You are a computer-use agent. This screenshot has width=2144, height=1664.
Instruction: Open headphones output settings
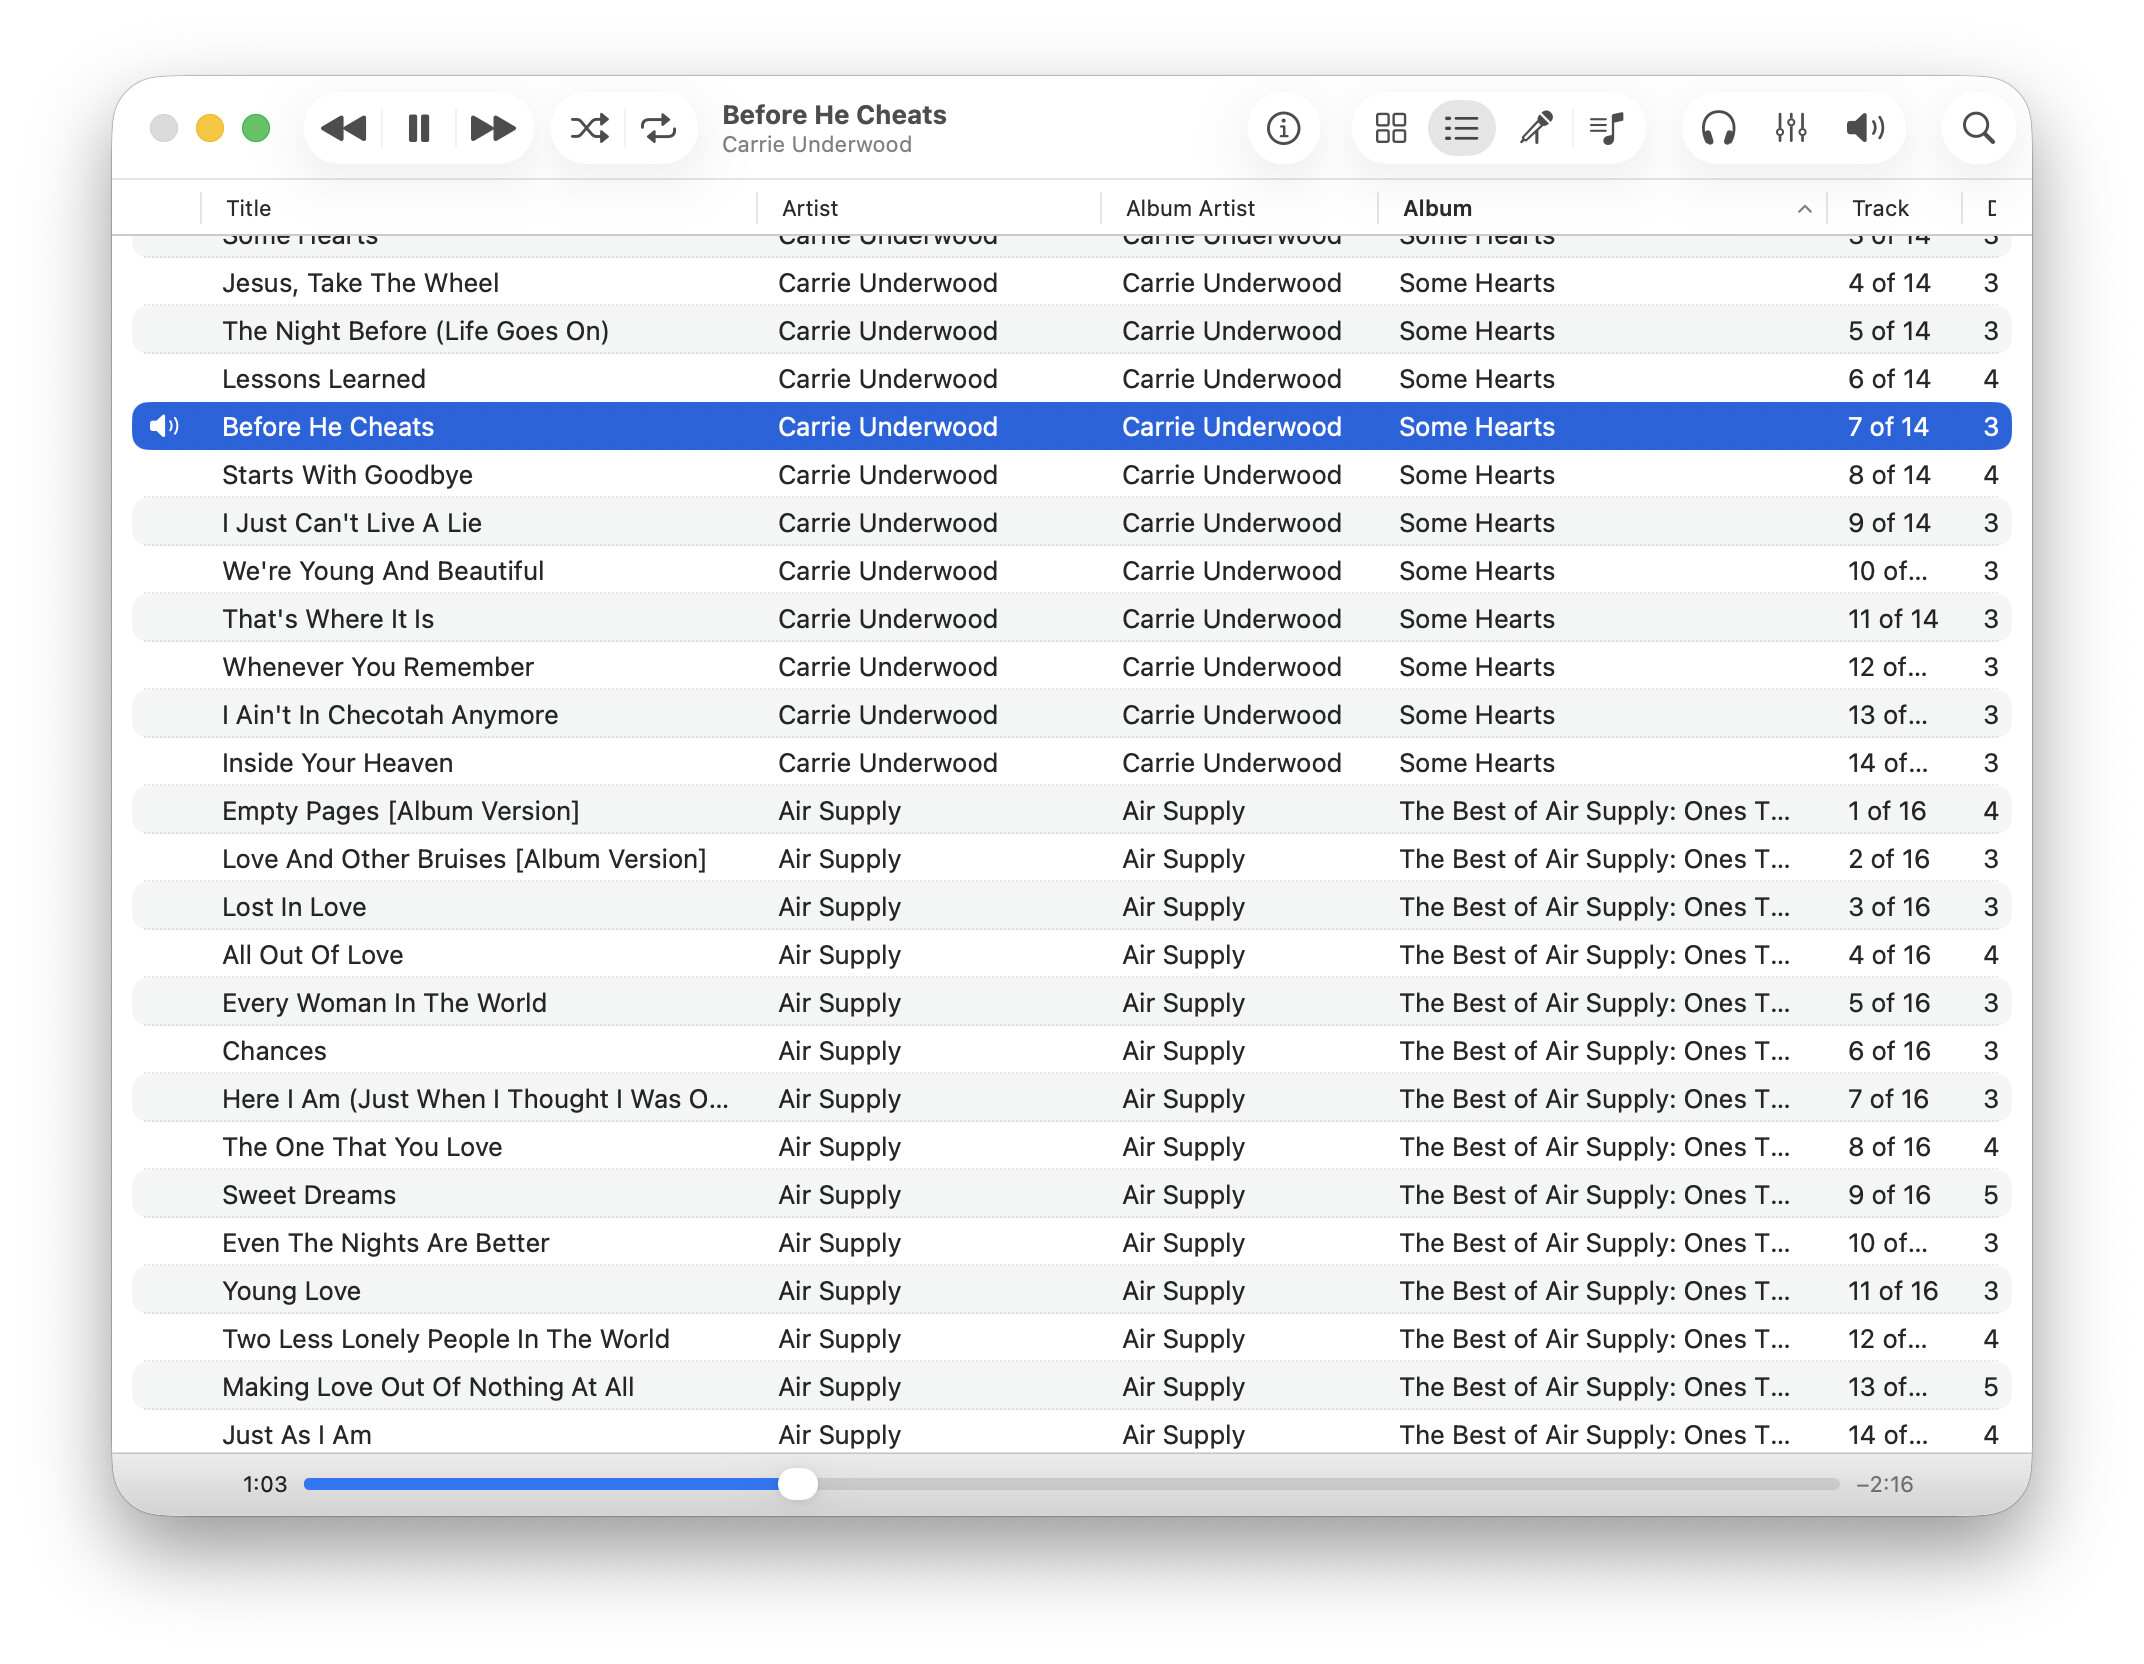point(1718,128)
